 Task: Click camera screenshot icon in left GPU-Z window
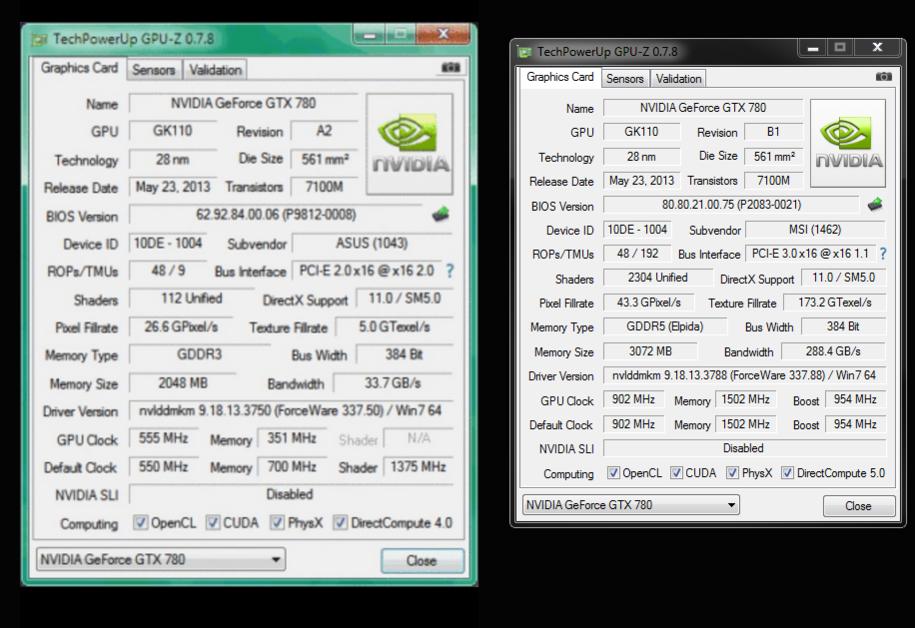(x=450, y=68)
